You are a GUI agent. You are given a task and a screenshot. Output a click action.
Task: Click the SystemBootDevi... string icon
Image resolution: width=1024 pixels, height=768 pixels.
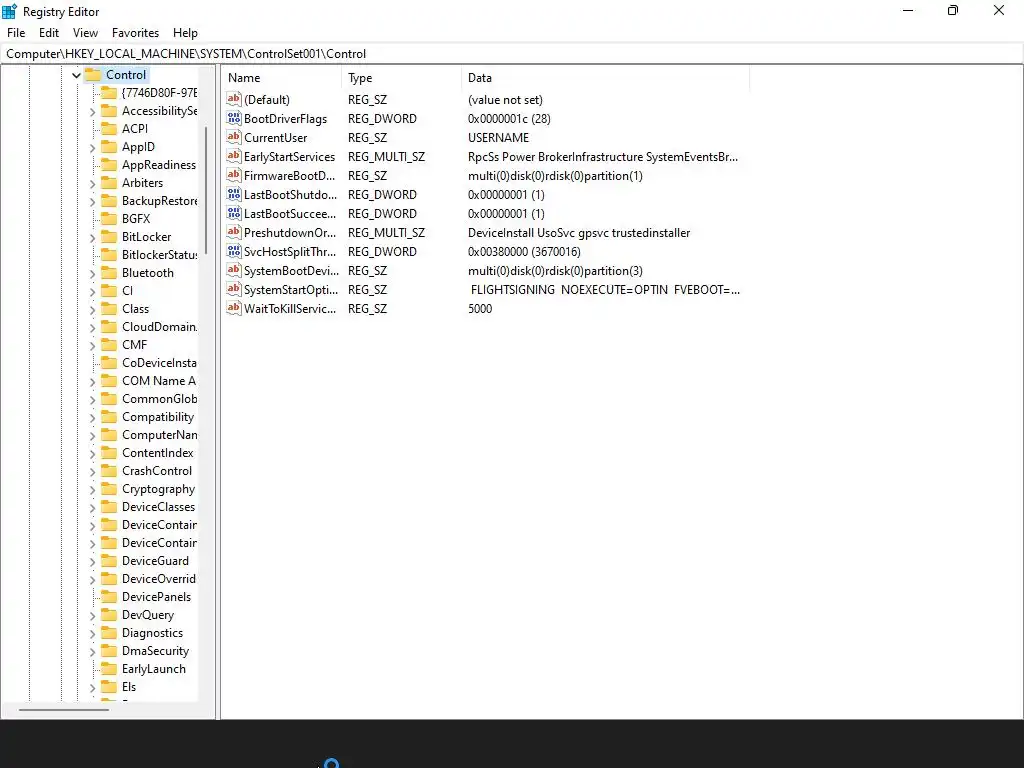[x=234, y=270]
